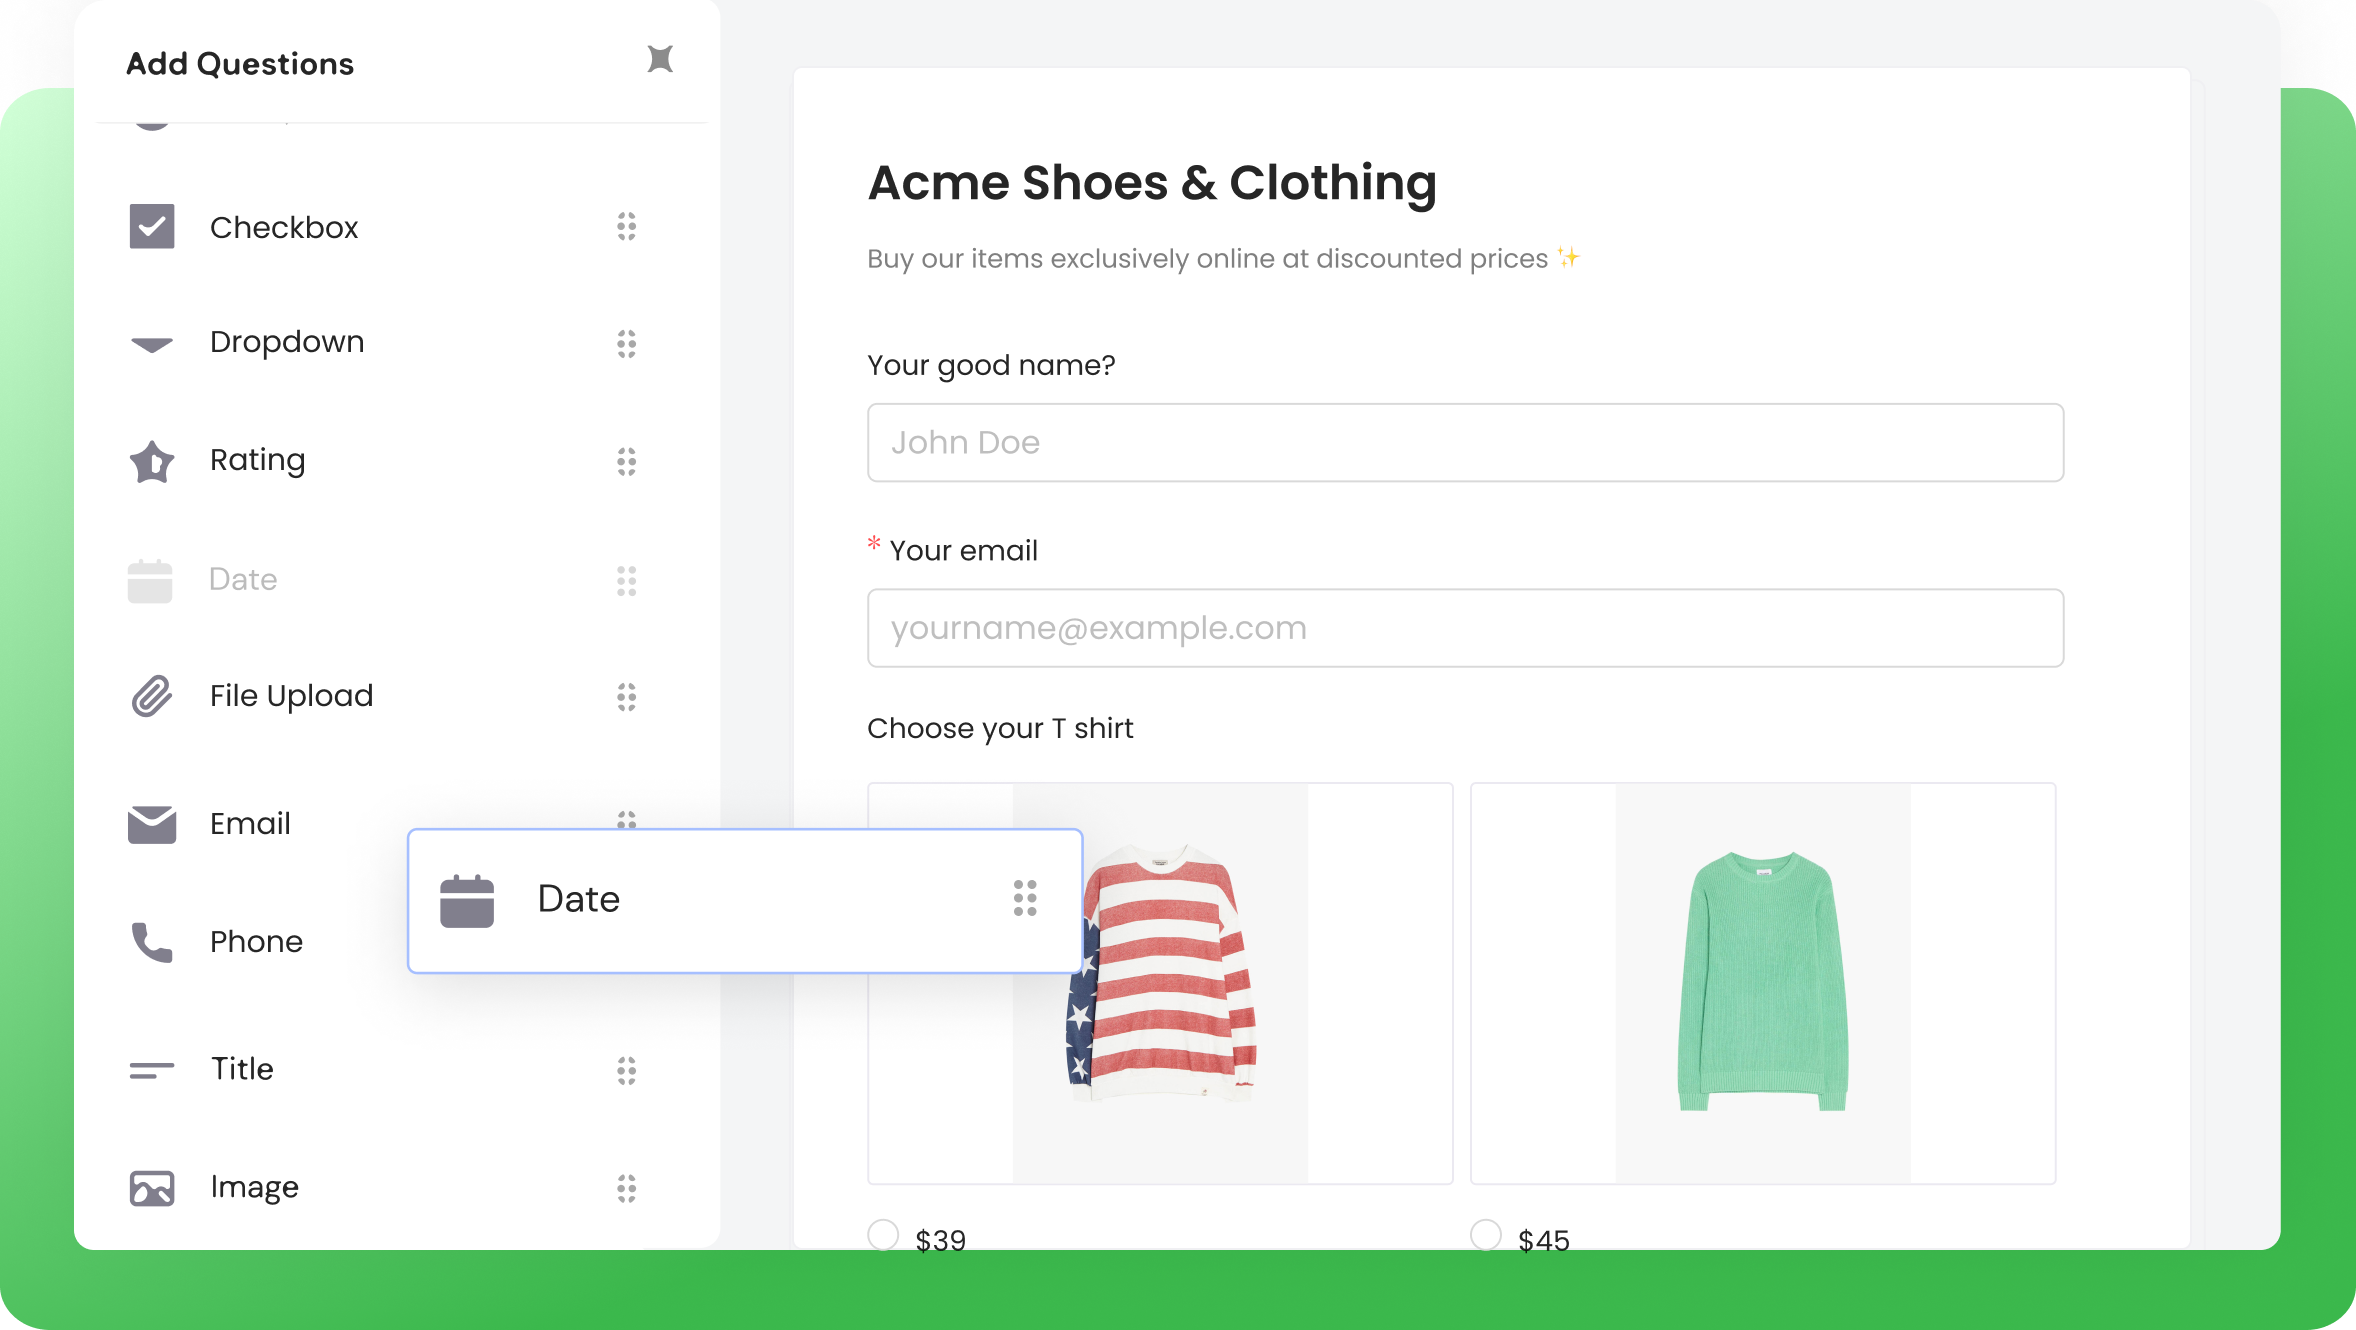Click the pin icon in Add Questions panel
Image resolution: width=2356 pixels, height=1330 pixels.
tap(661, 59)
